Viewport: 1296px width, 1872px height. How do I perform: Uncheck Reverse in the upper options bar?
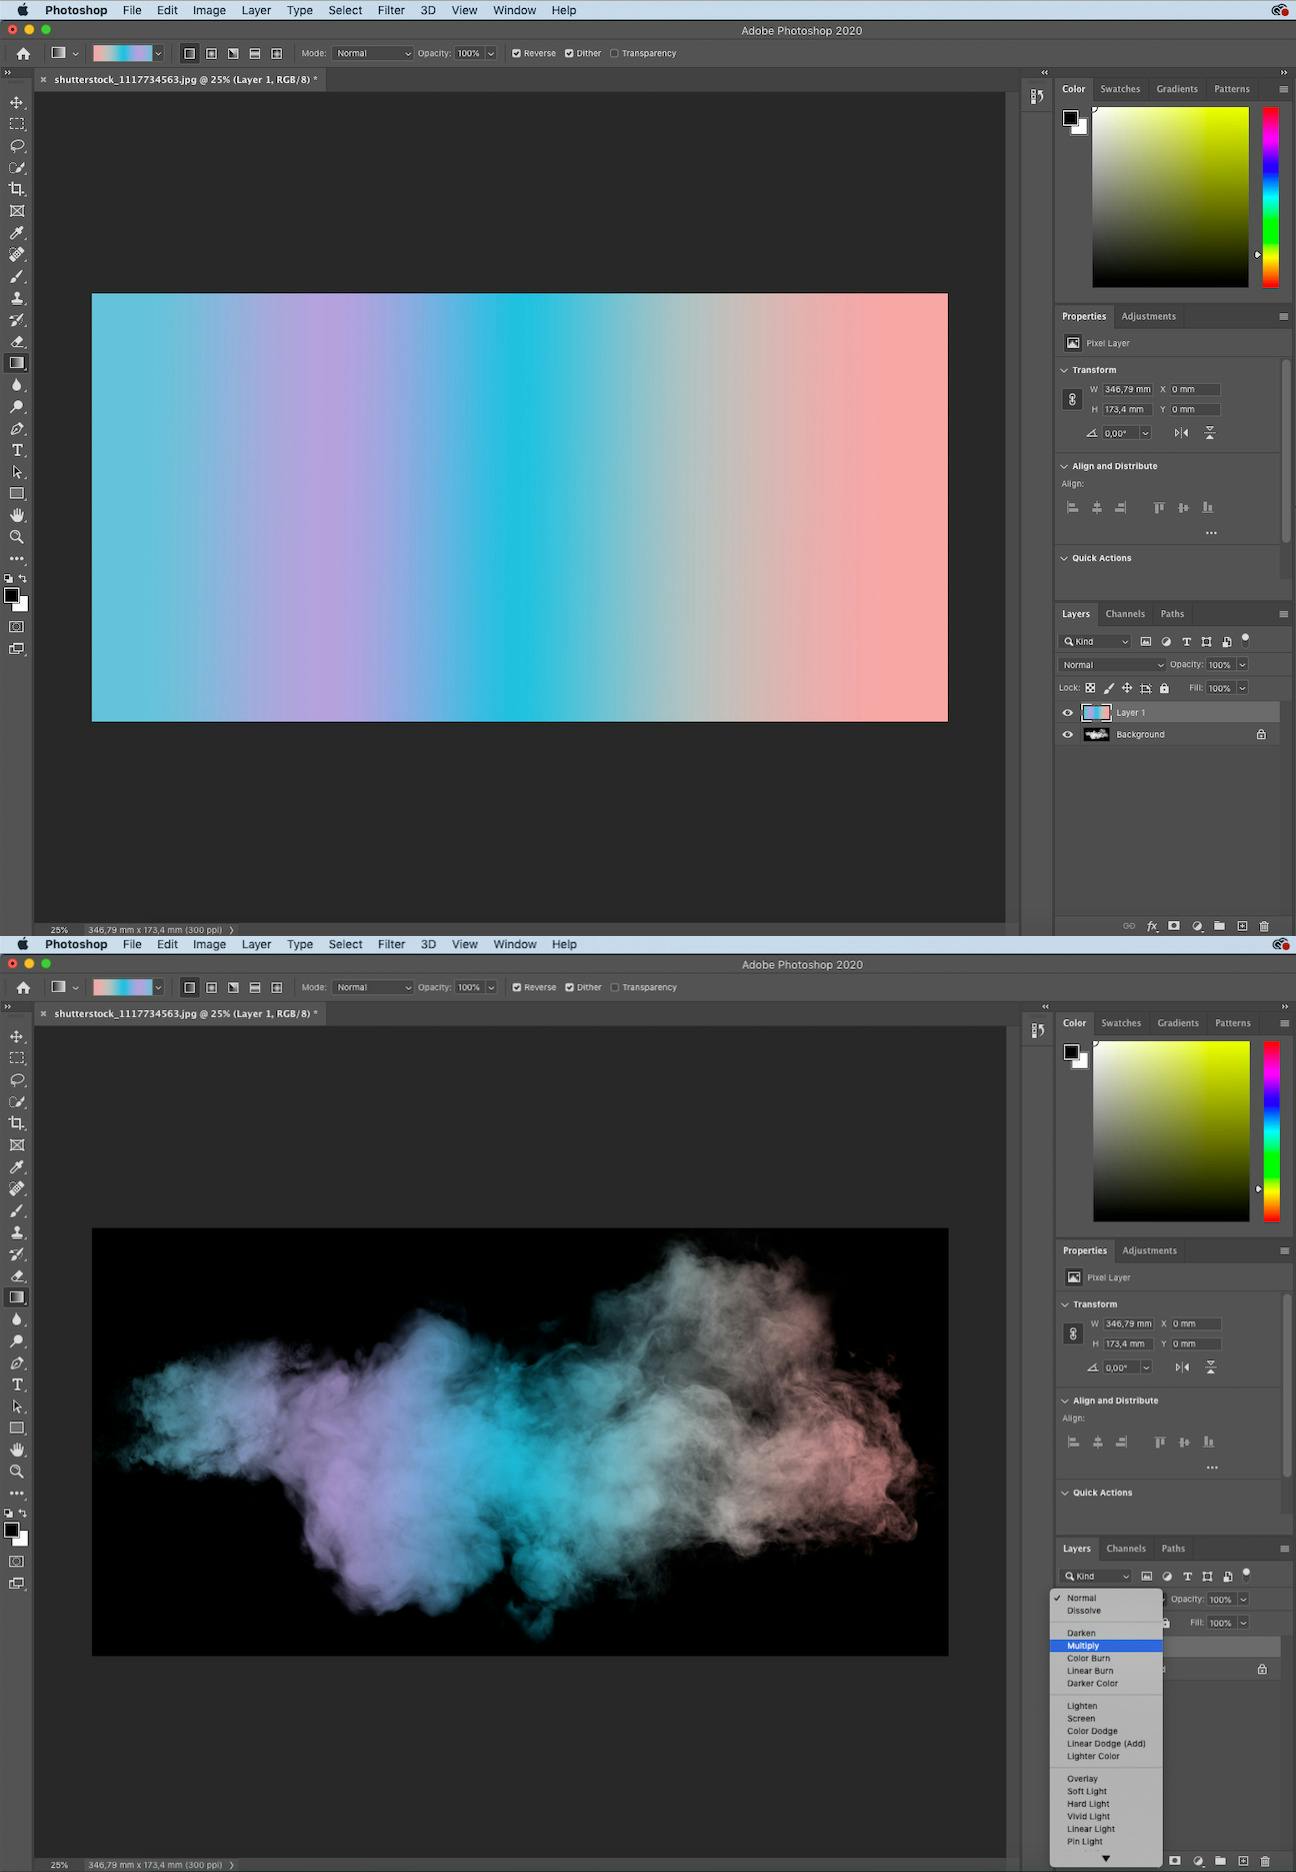(517, 54)
